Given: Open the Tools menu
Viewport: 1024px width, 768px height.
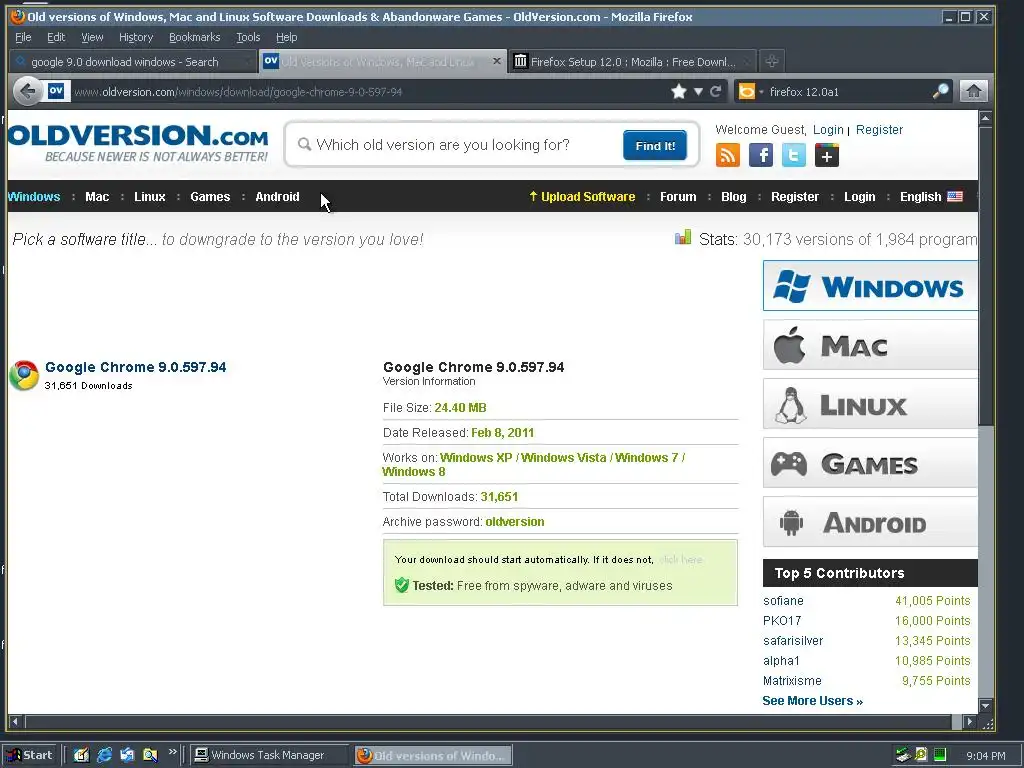Looking at the screenshot, I should click(248, 37).
